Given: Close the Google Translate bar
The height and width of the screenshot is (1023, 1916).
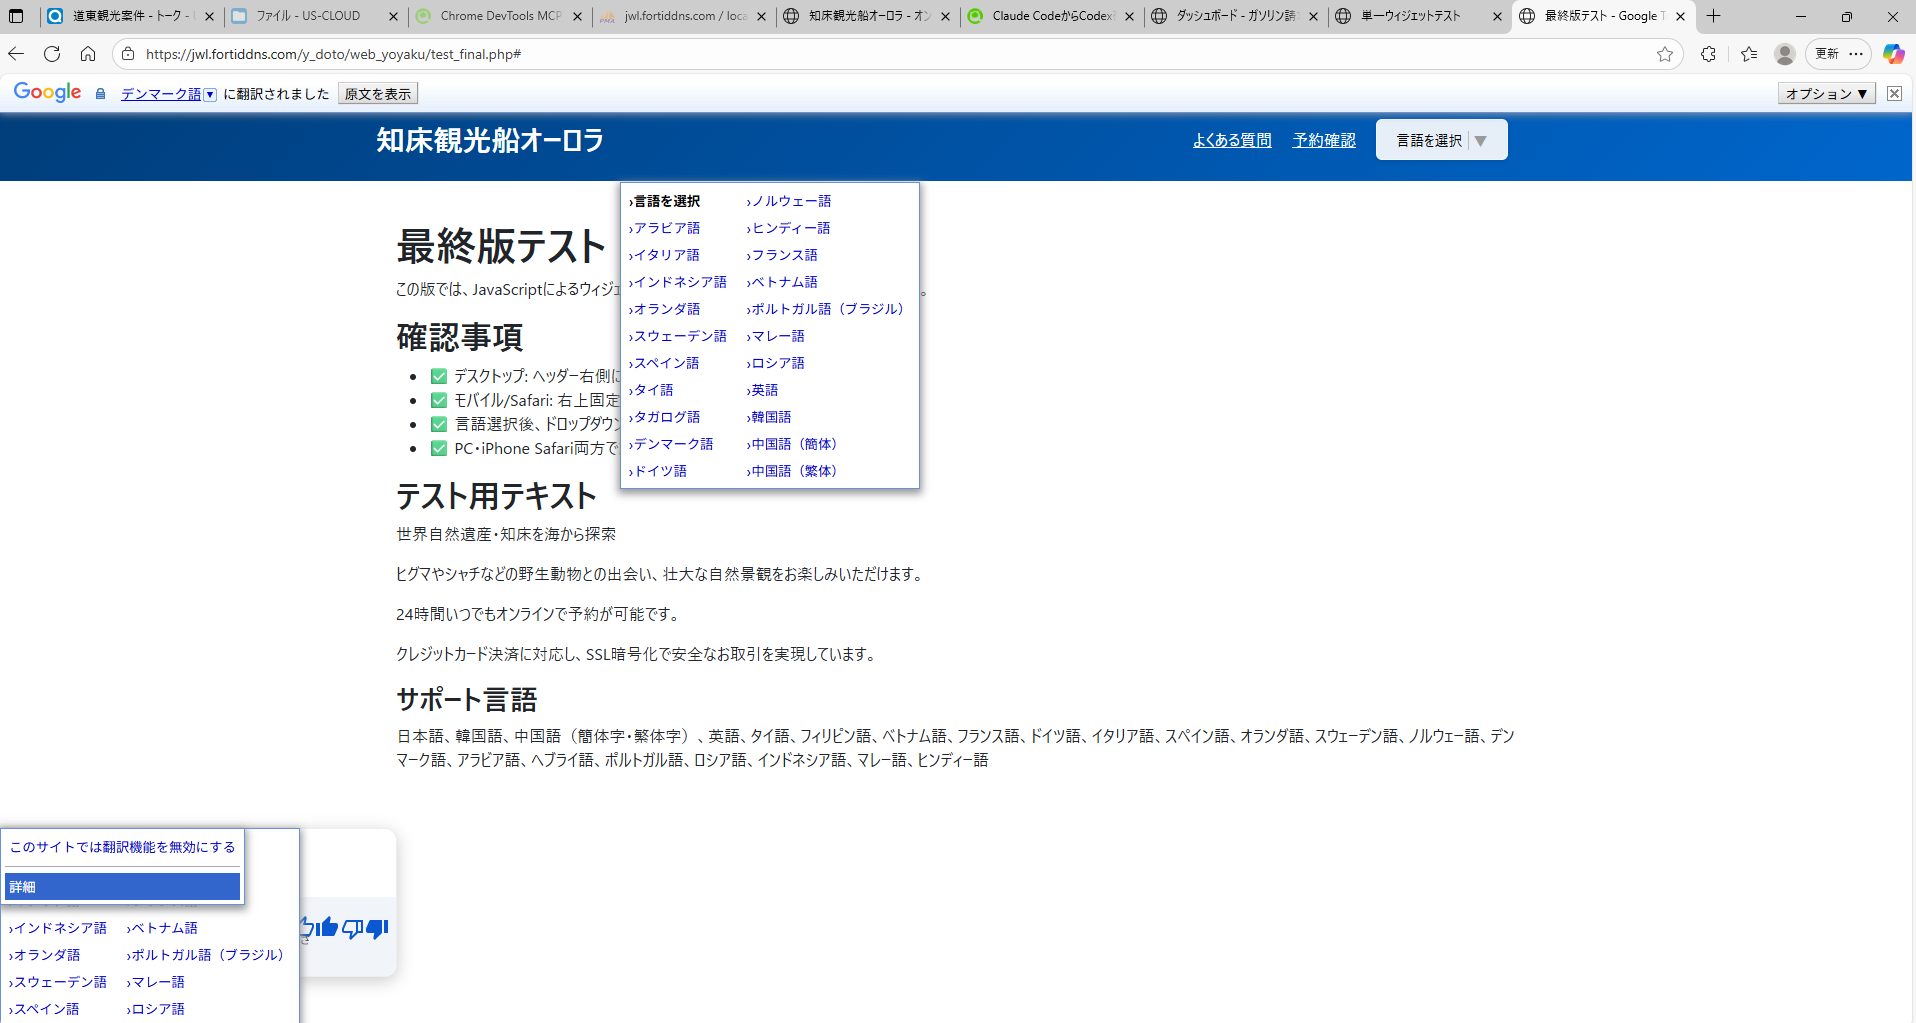Looking at the screenshot, I should [x=1894, y=93].
